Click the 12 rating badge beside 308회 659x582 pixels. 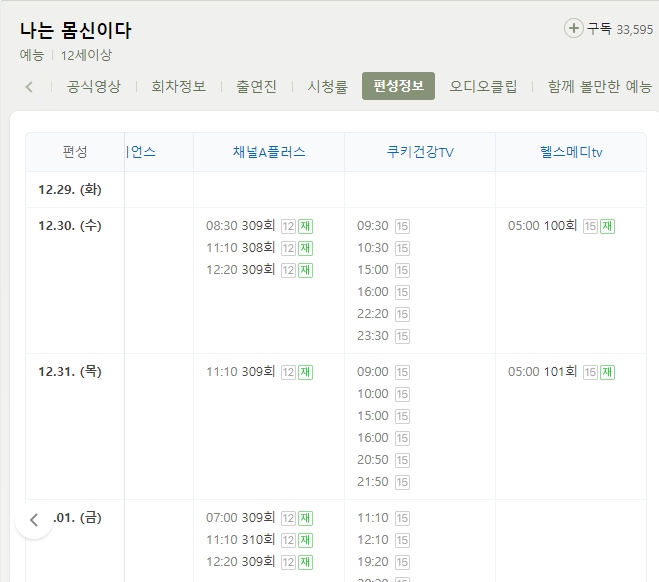pos(288,248)
